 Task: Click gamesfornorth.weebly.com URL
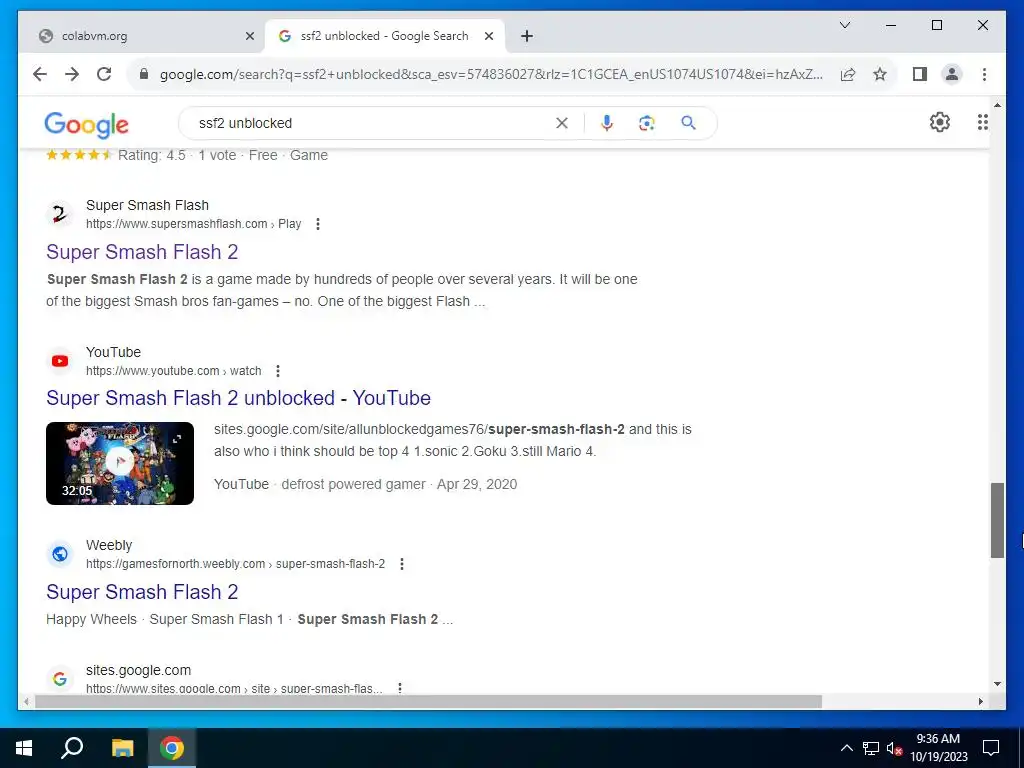click(235, 564)
